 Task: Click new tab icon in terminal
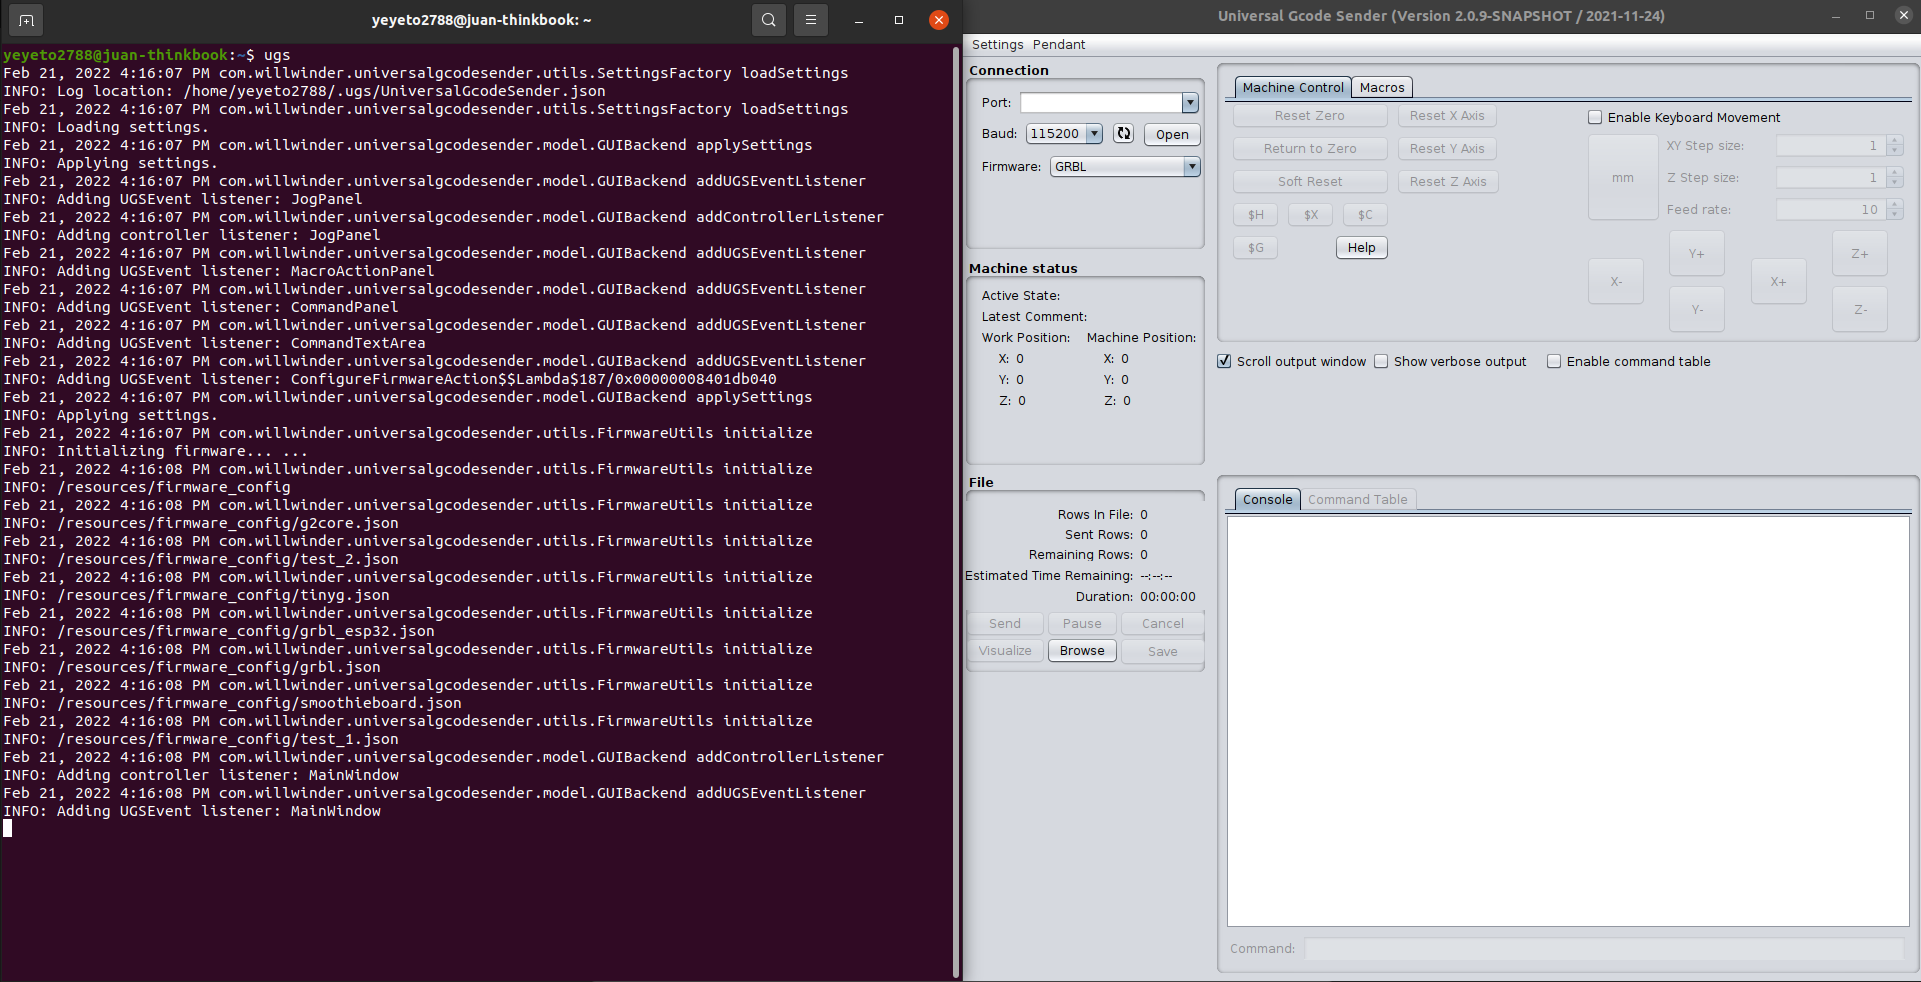tap(26, 20)
